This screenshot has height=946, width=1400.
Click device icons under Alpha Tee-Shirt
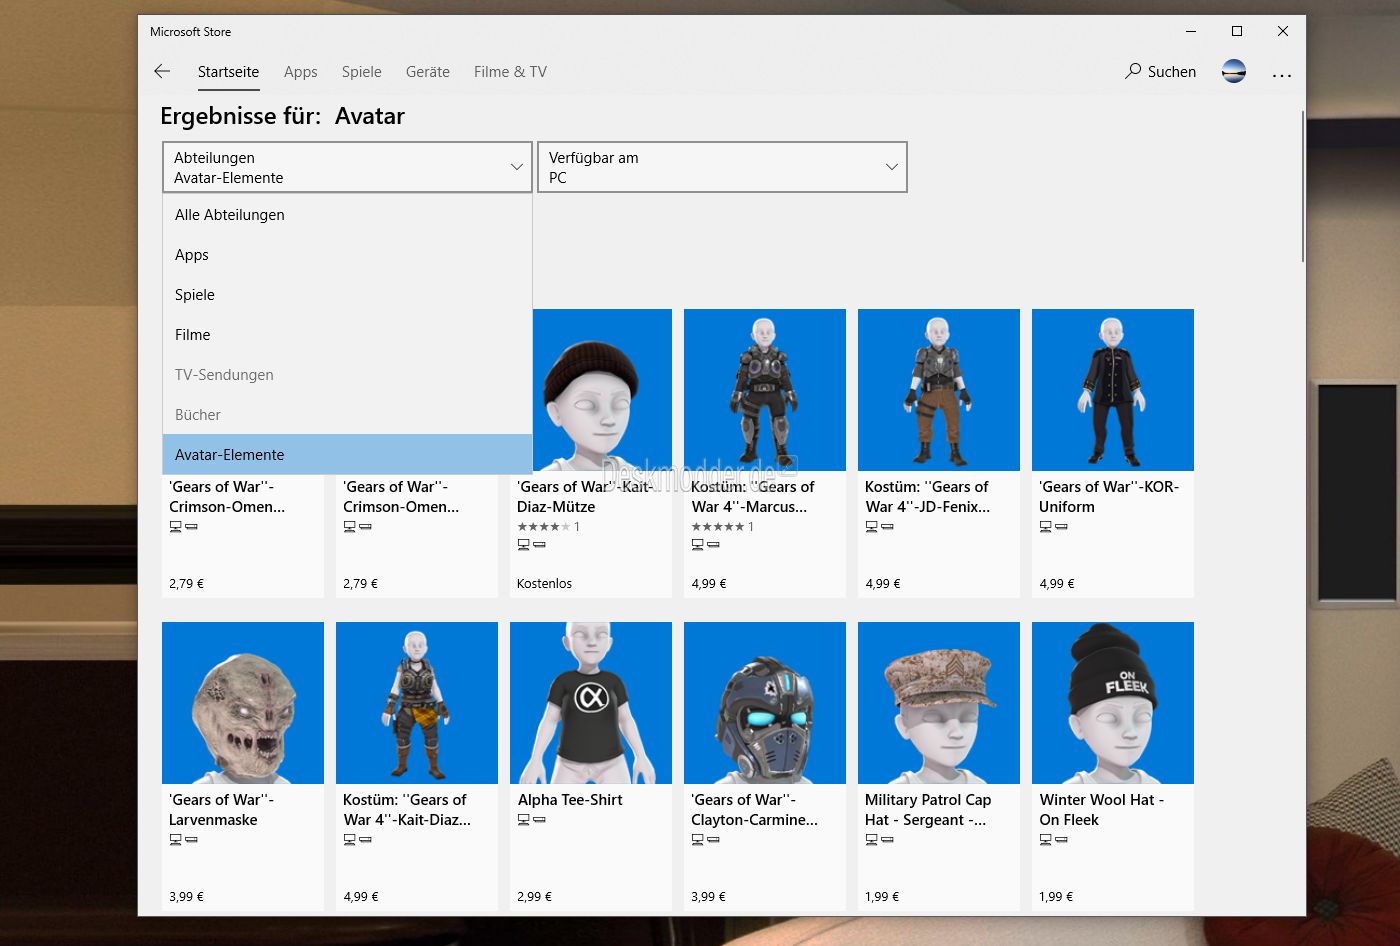pyautogui.click(x=531, y=820)
